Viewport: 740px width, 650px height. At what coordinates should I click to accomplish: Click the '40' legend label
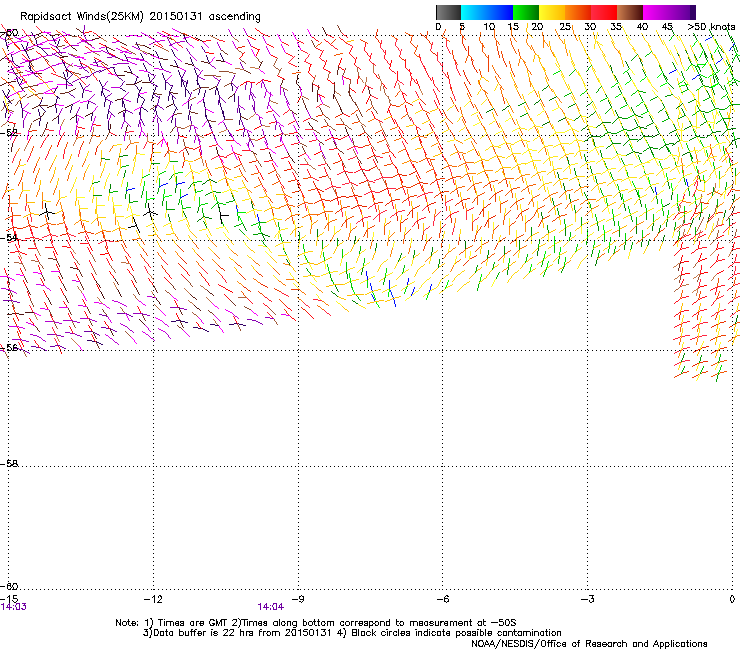click(x=642, y=27)
